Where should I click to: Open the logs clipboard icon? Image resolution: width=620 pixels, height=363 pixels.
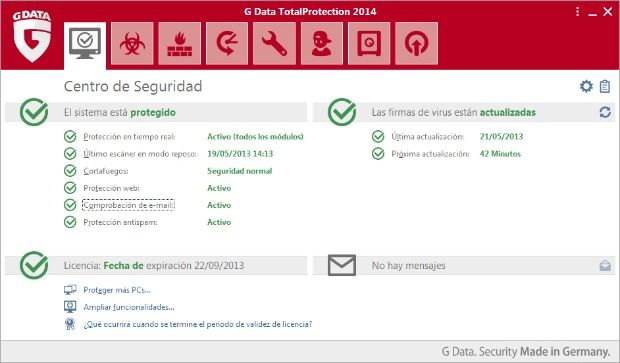pos(605,86)
